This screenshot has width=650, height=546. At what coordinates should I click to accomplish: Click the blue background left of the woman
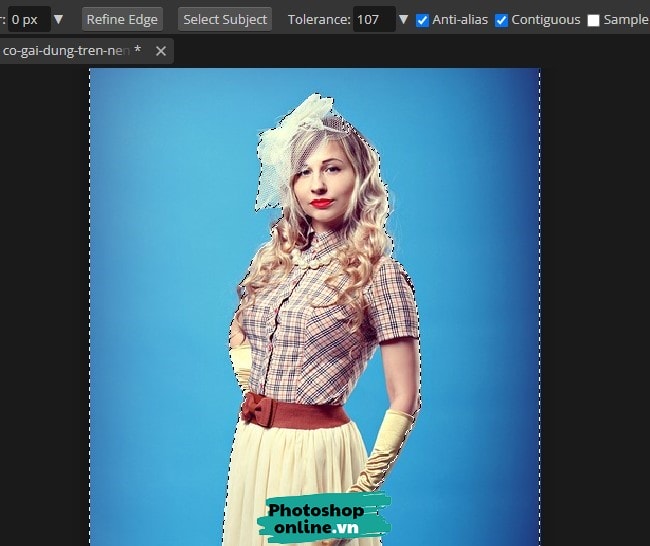pyautogui.click(x=160, y=300)
